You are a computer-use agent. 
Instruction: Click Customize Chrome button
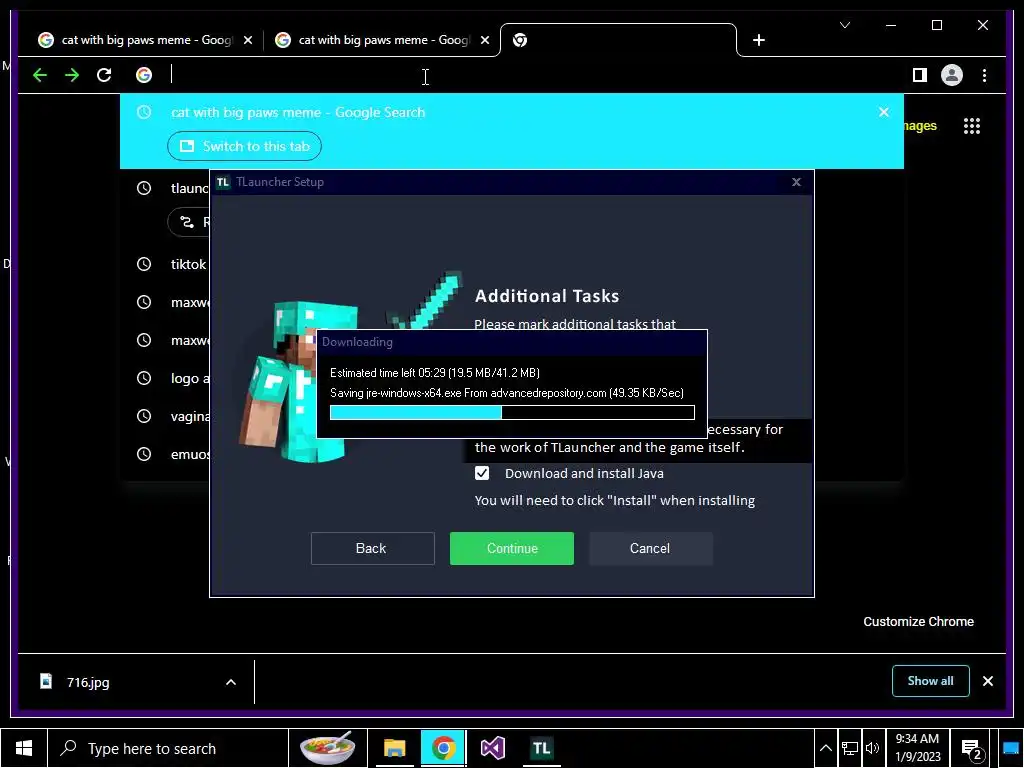(x=918, y=622)
